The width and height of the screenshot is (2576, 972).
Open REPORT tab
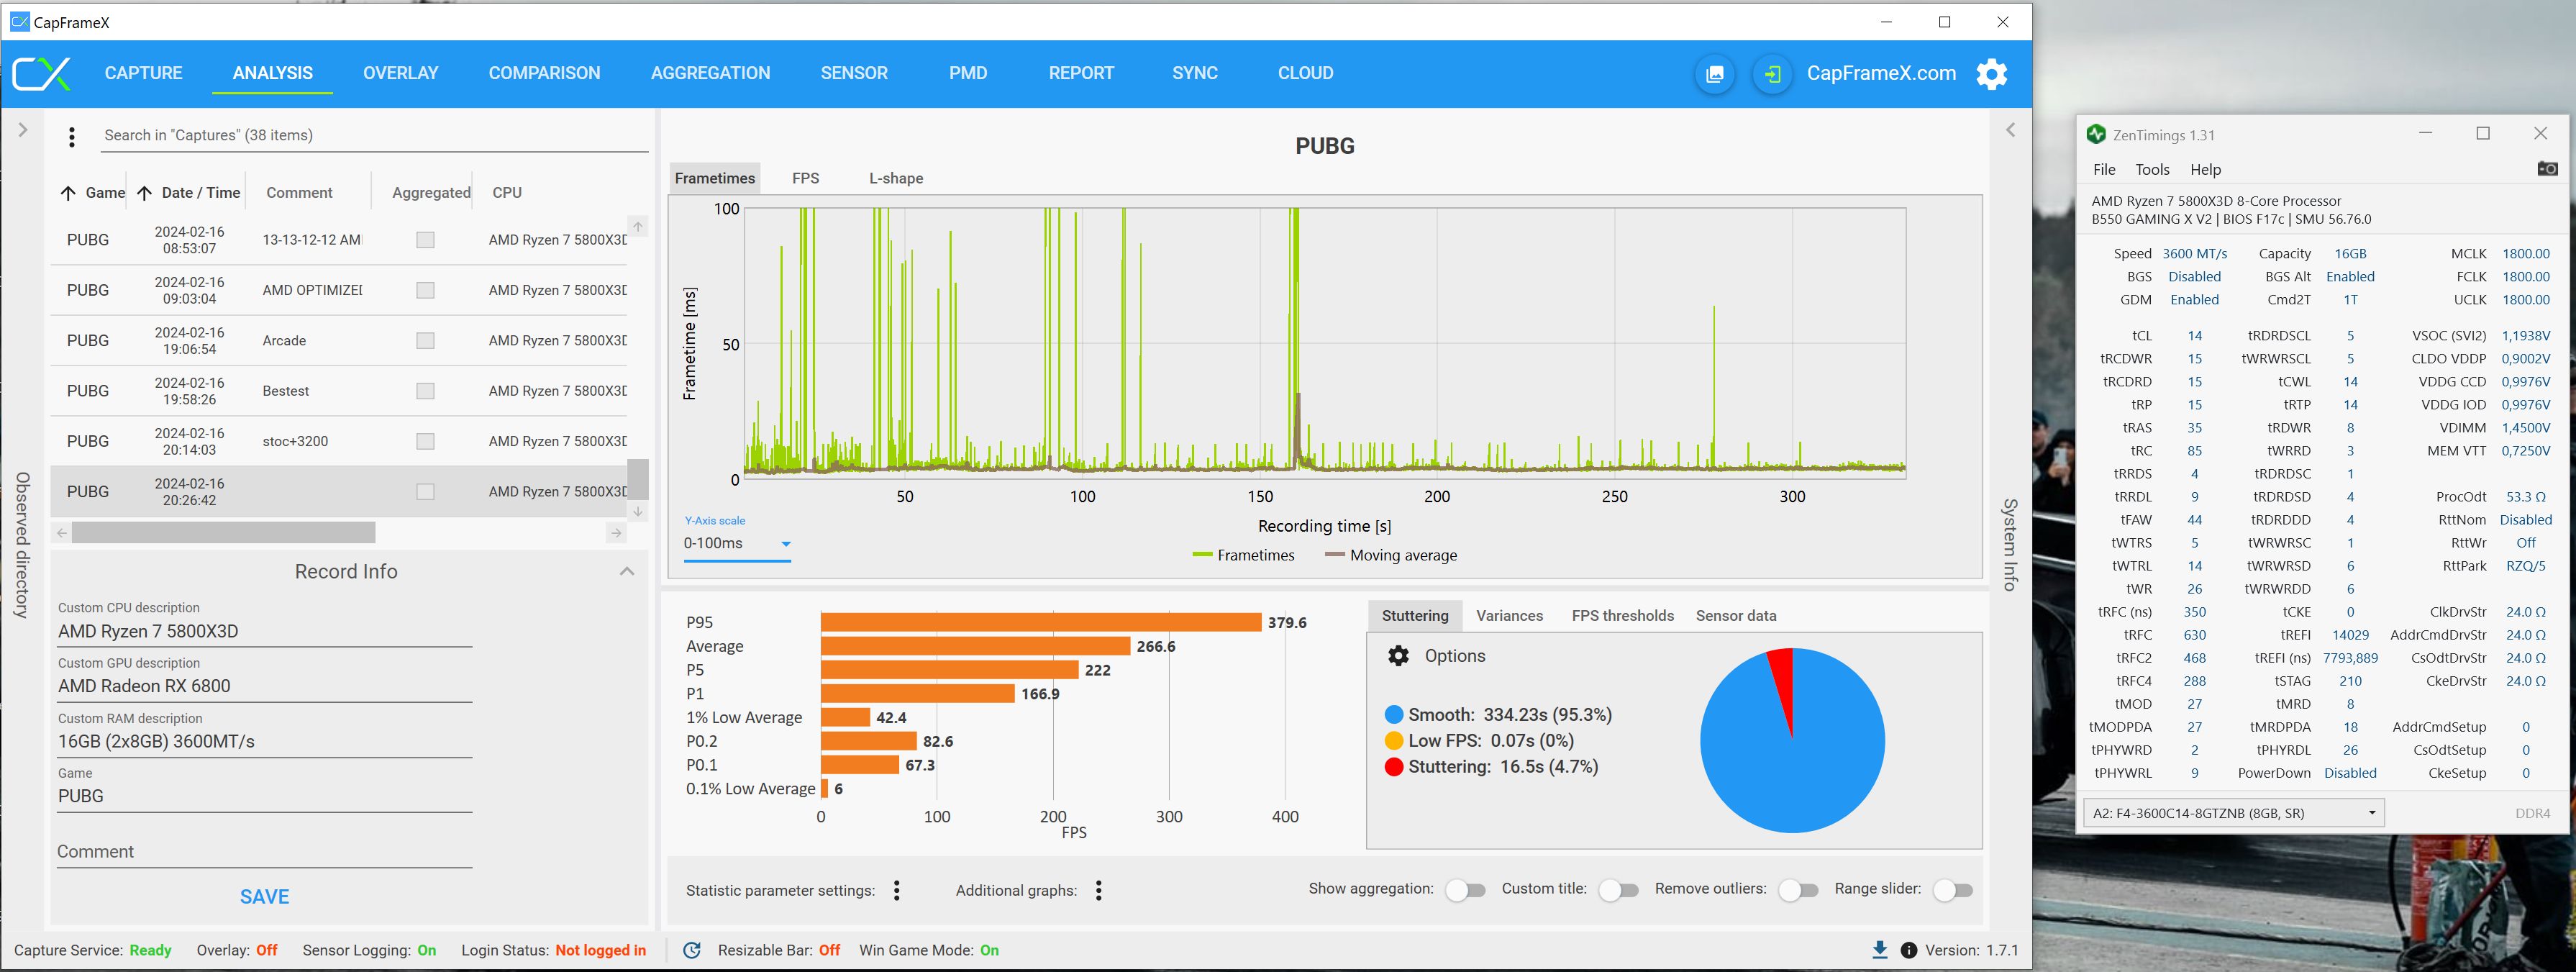(1081, 73)
